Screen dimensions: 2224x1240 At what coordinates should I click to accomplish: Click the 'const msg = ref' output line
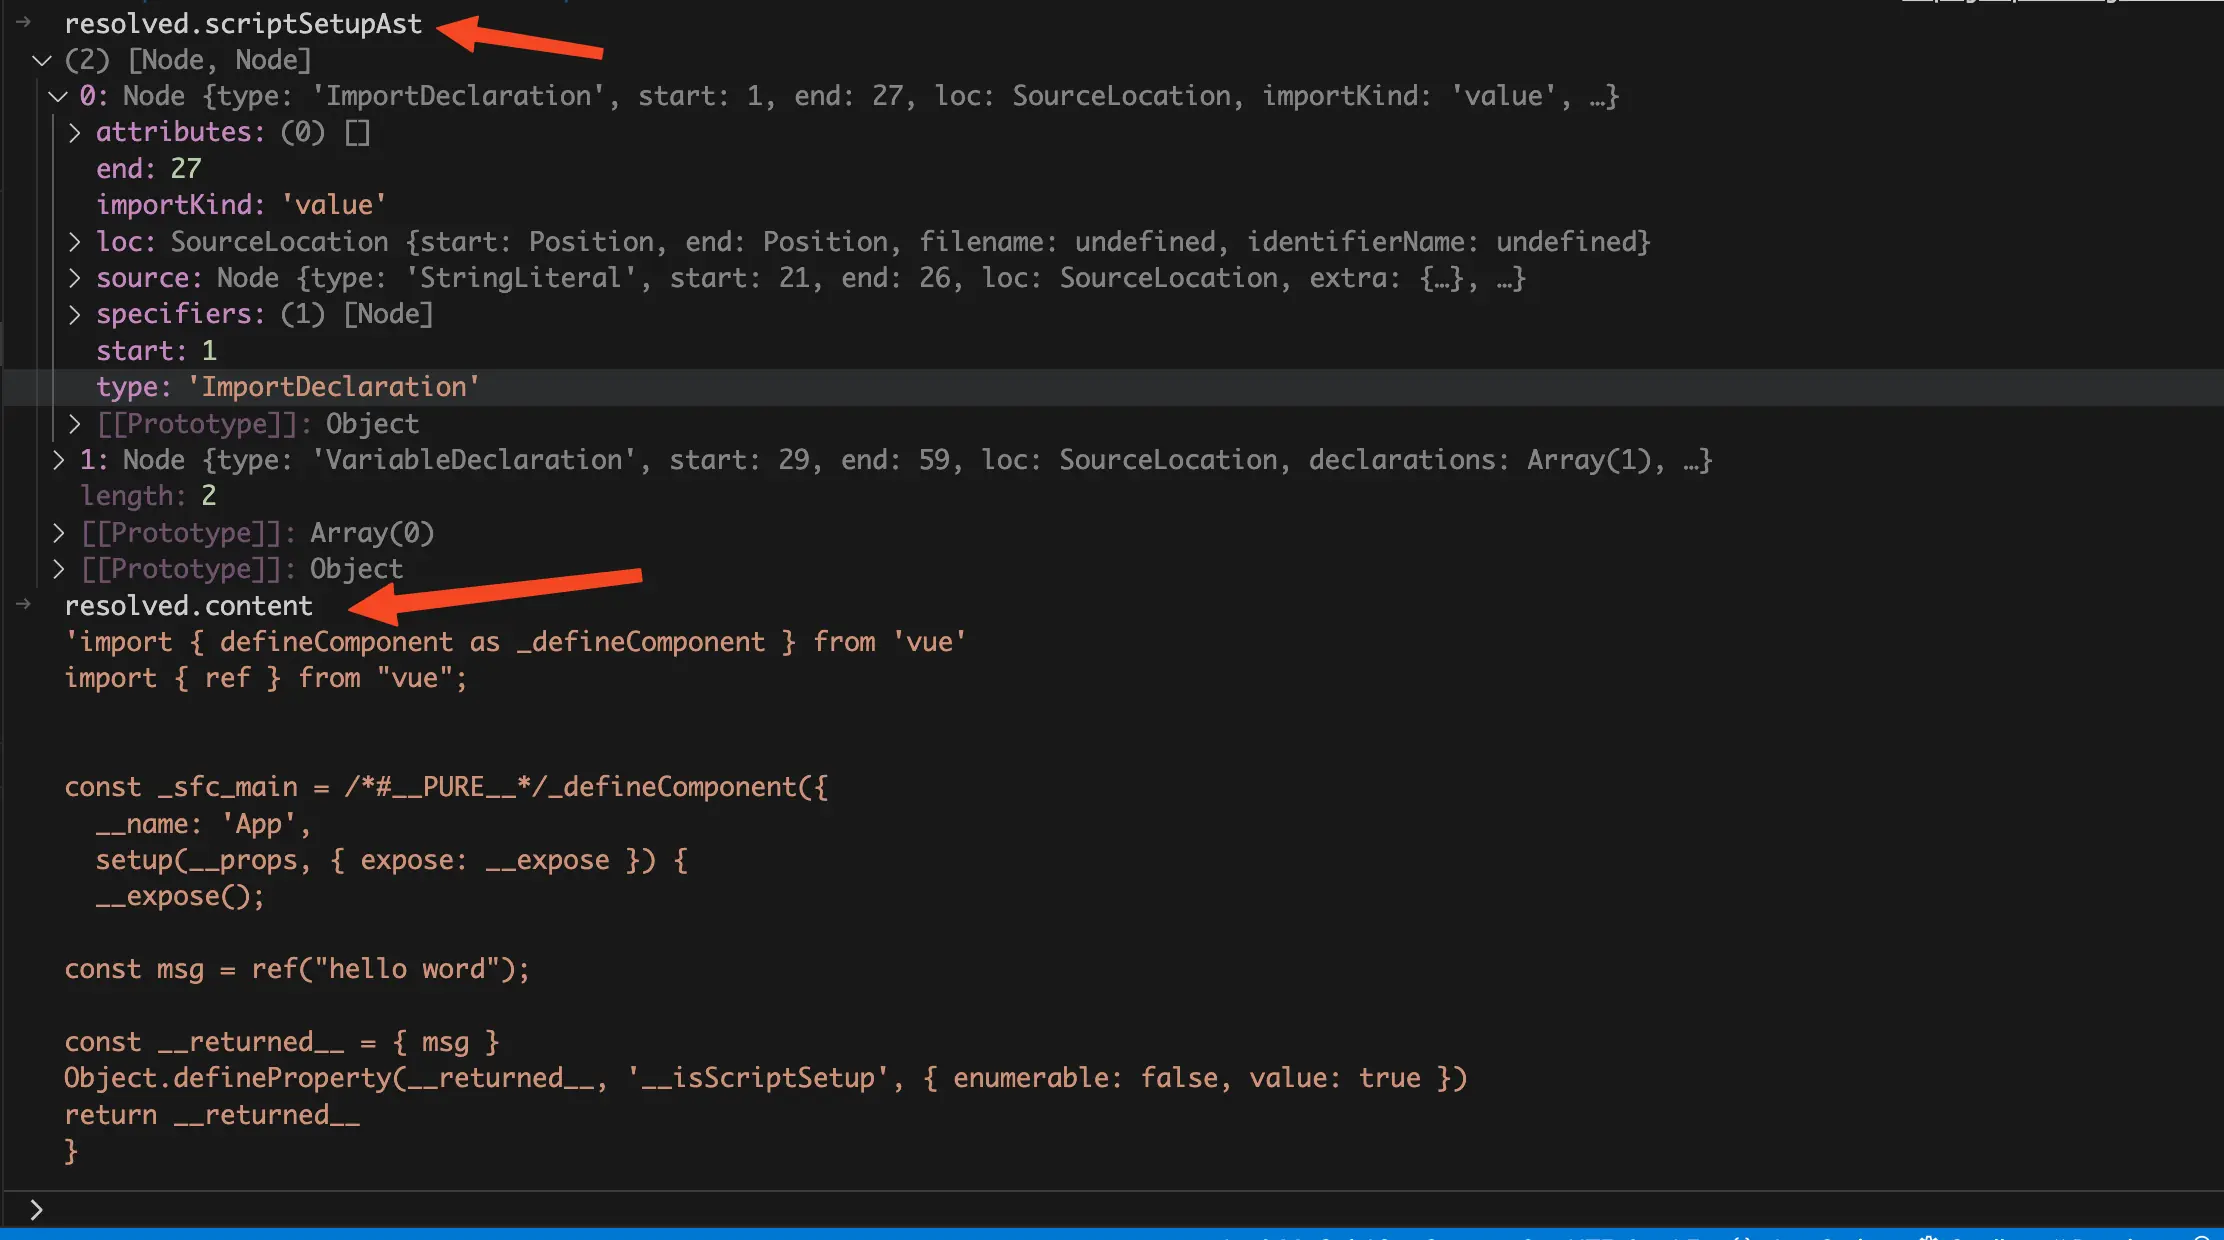click(x=297, y=969)
